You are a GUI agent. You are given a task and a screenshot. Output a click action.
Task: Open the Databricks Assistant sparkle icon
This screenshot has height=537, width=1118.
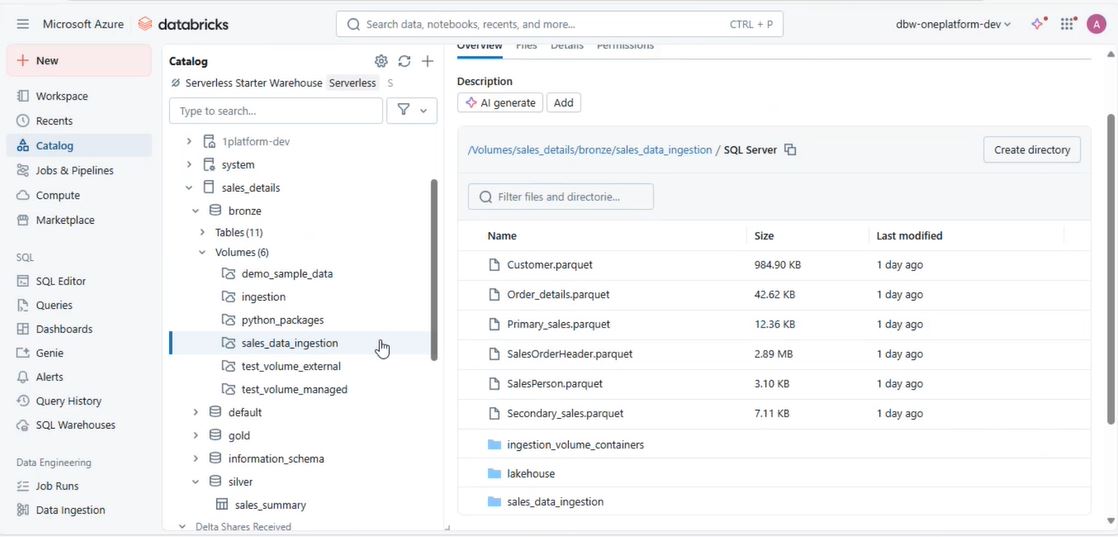click(x=1039, y=24)
